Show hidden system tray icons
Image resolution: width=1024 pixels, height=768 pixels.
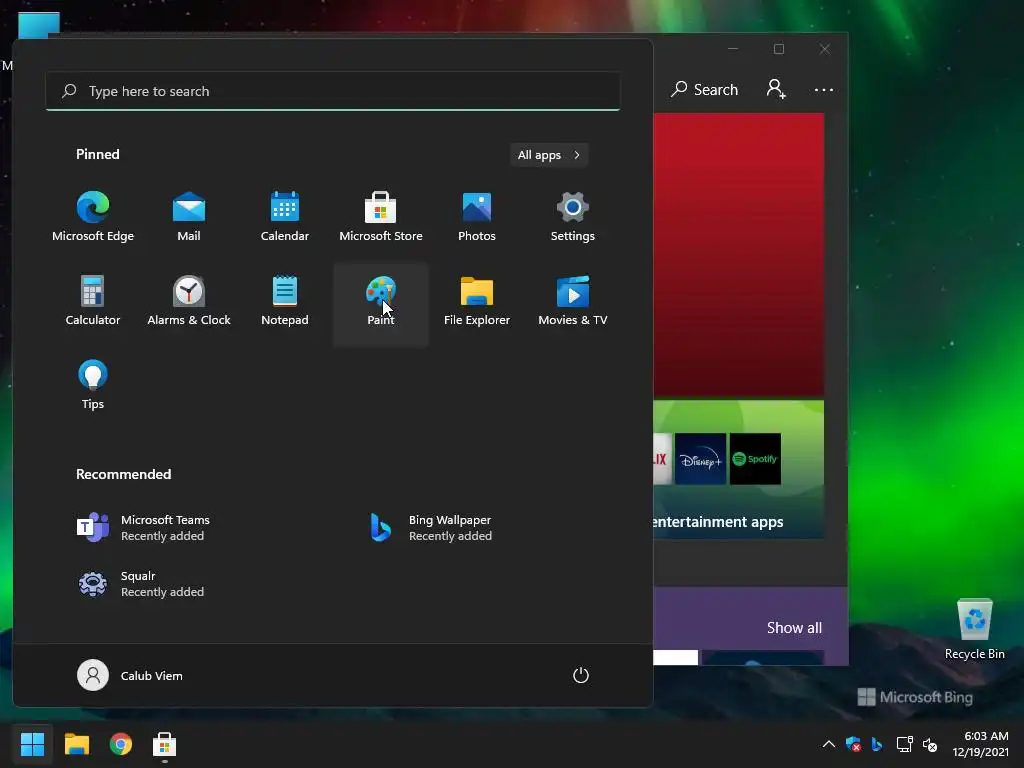pos(829,744)
